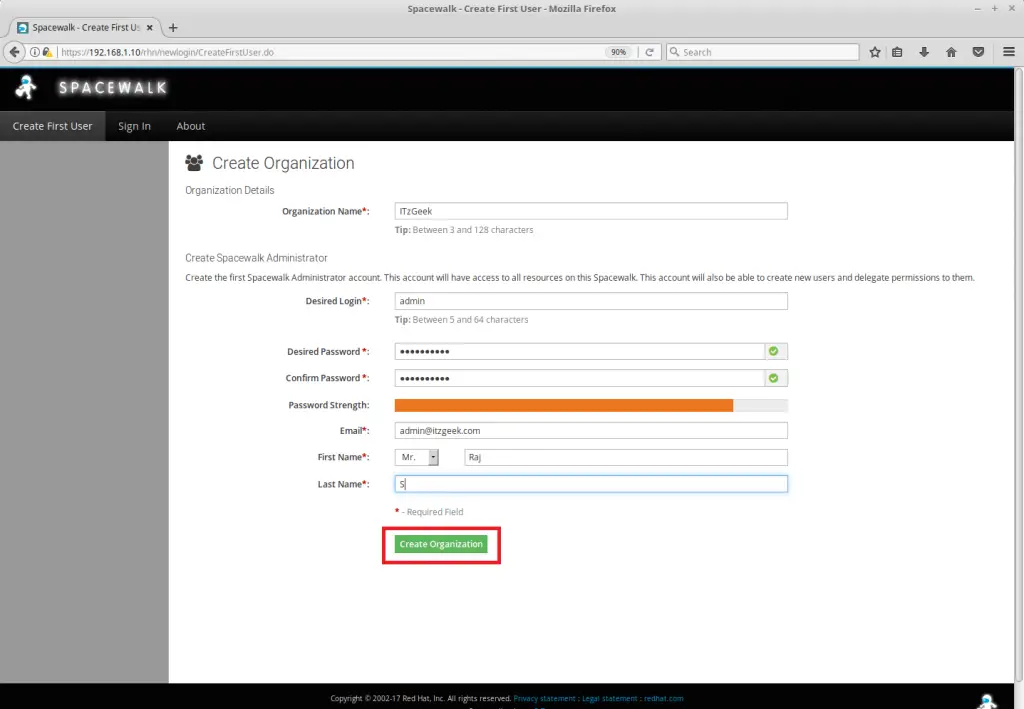
Task: Open the Legal statement link
Action: point(609,699)
